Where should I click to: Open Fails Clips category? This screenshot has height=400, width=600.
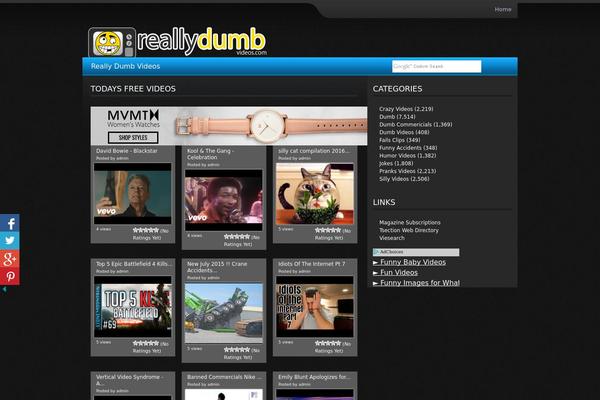(x=399, y=140)
